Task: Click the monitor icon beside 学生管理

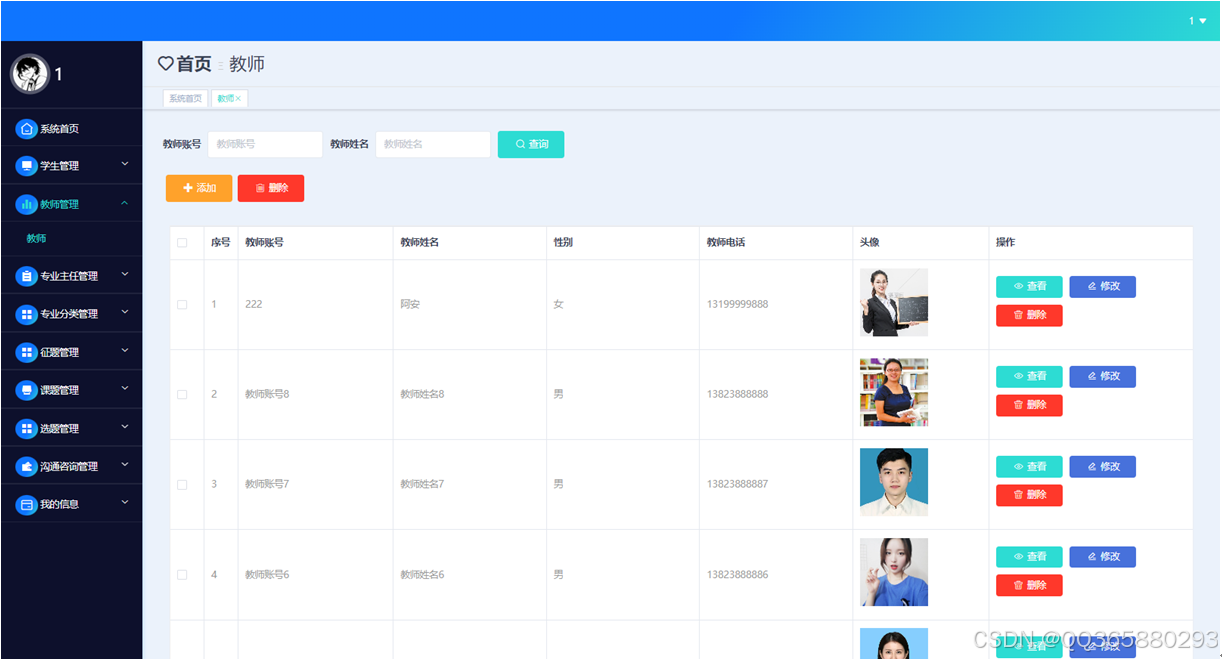Action: point(27,166)
